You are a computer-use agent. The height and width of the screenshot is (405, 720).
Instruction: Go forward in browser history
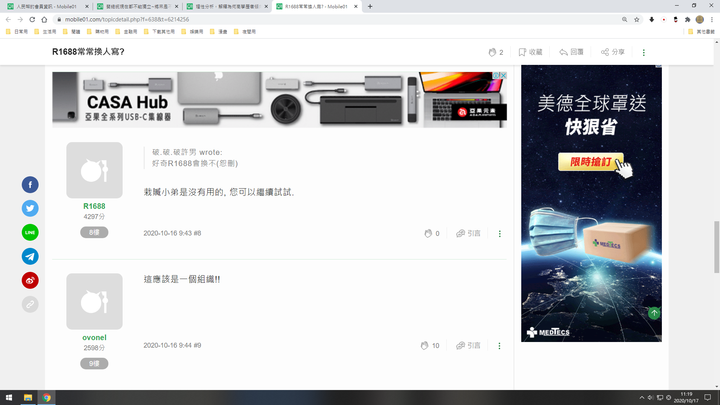[x=20, y=19]
